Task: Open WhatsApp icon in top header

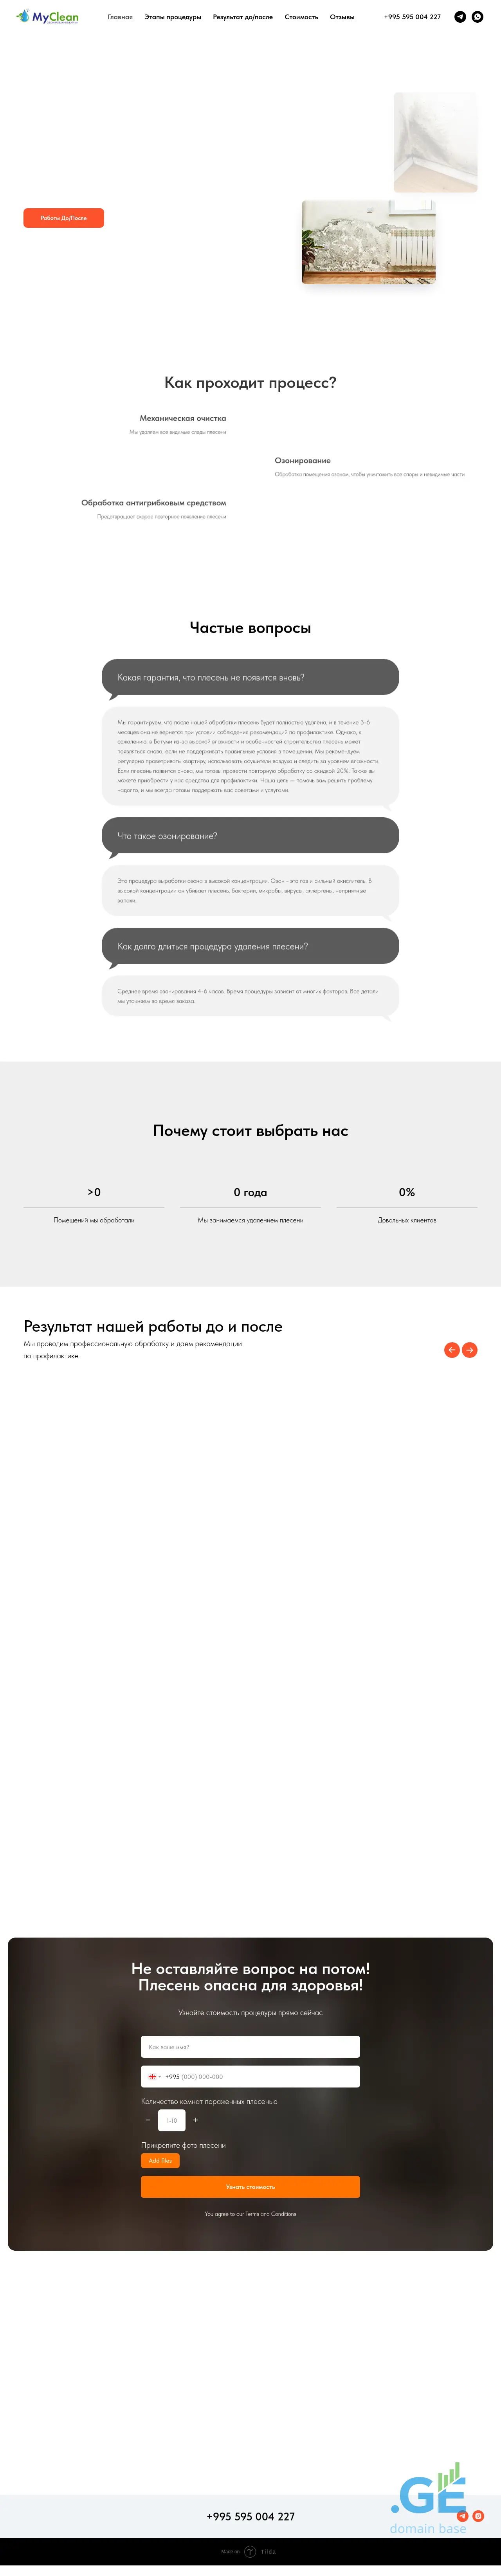Action: 478,17
